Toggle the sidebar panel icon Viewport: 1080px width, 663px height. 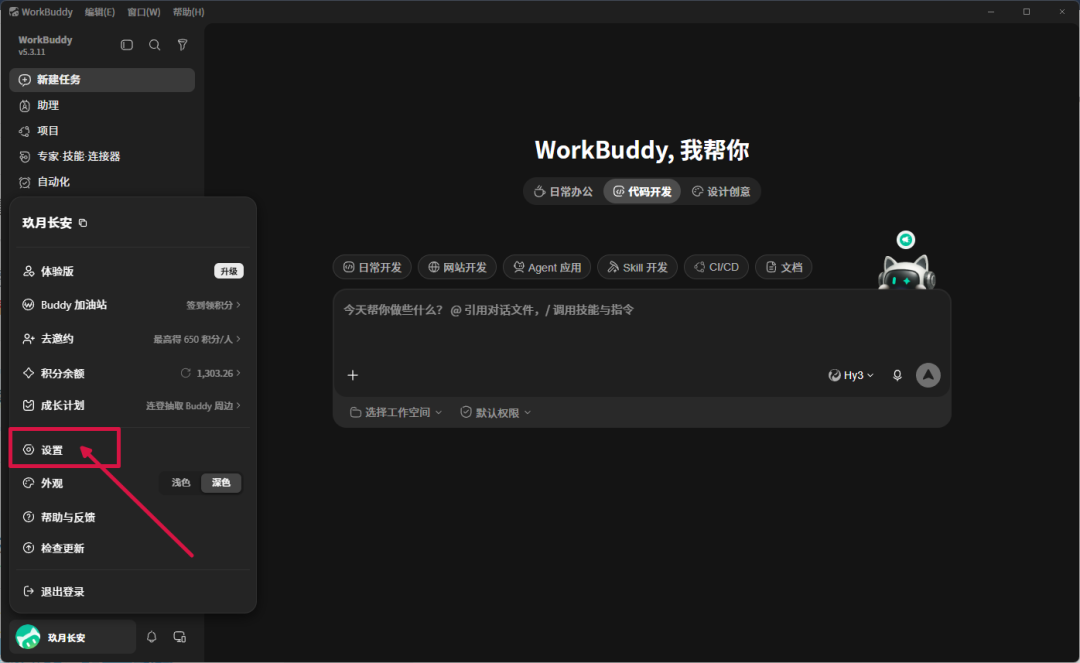click(127, 45)
